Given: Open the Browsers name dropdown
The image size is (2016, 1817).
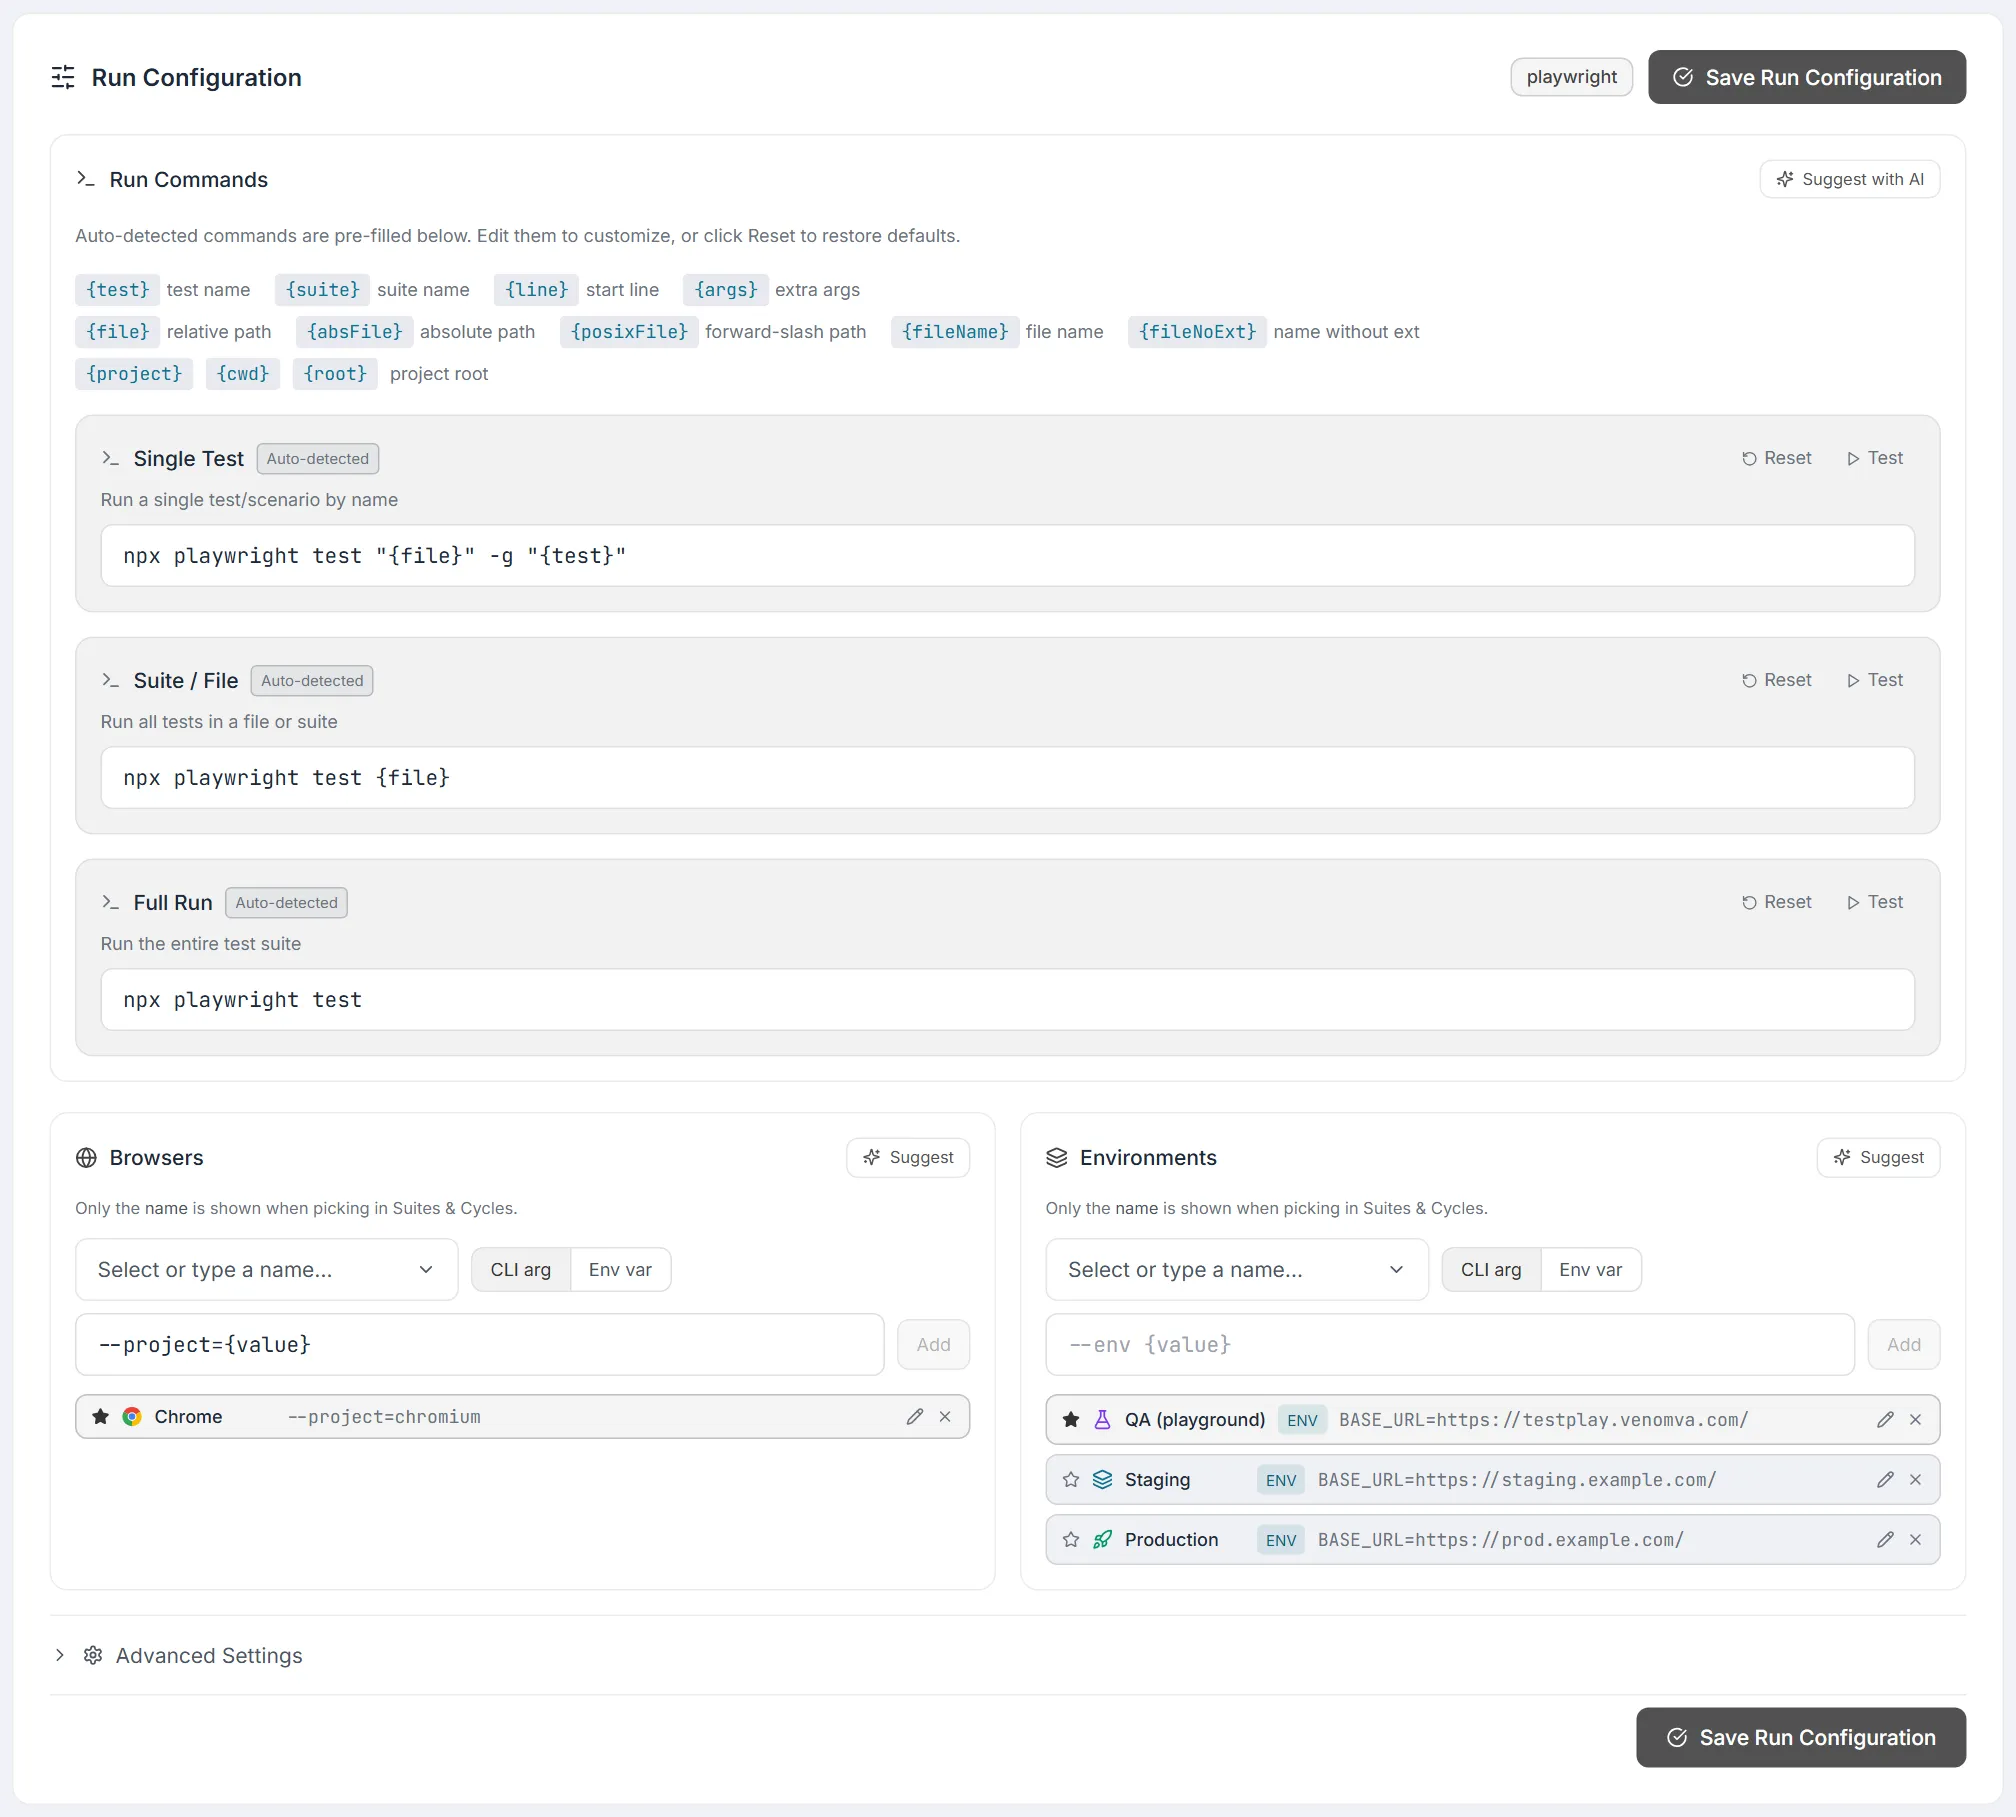Looking at the screenshot, I should click(267, 1270).
